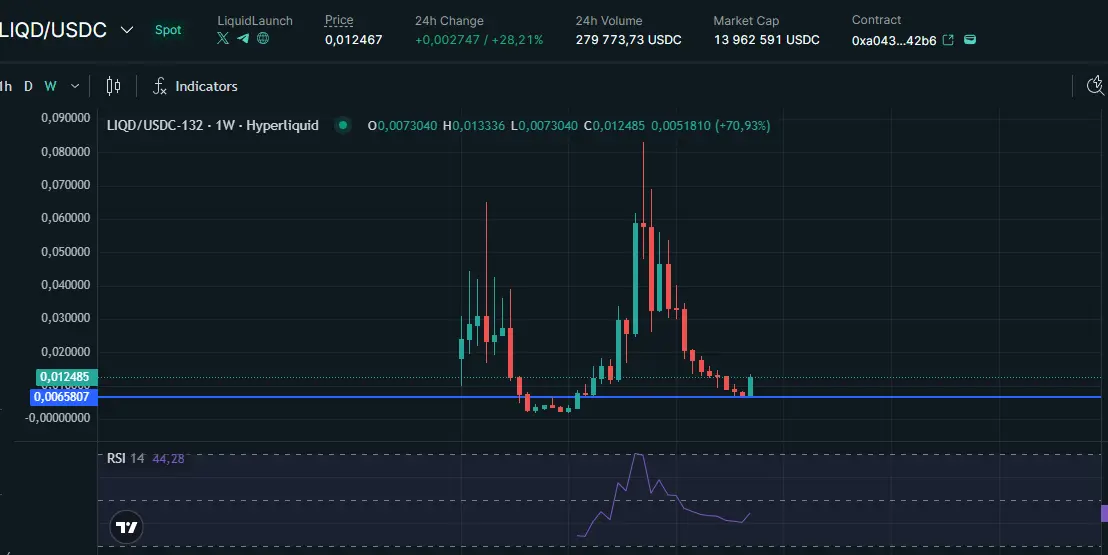Click the Price value 0,012467
This screenshot has height=555, width=1108.
click(353, 40)
